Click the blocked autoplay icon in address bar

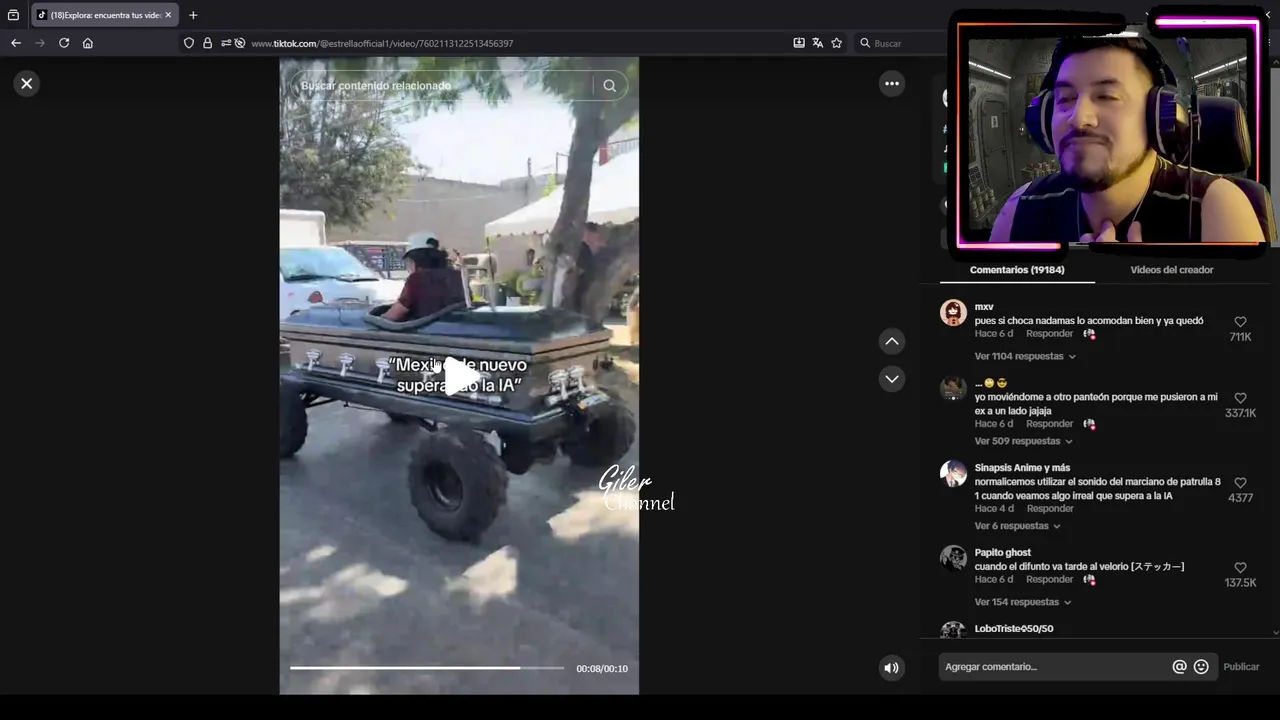pyautogui.click(x=240, y=43)
